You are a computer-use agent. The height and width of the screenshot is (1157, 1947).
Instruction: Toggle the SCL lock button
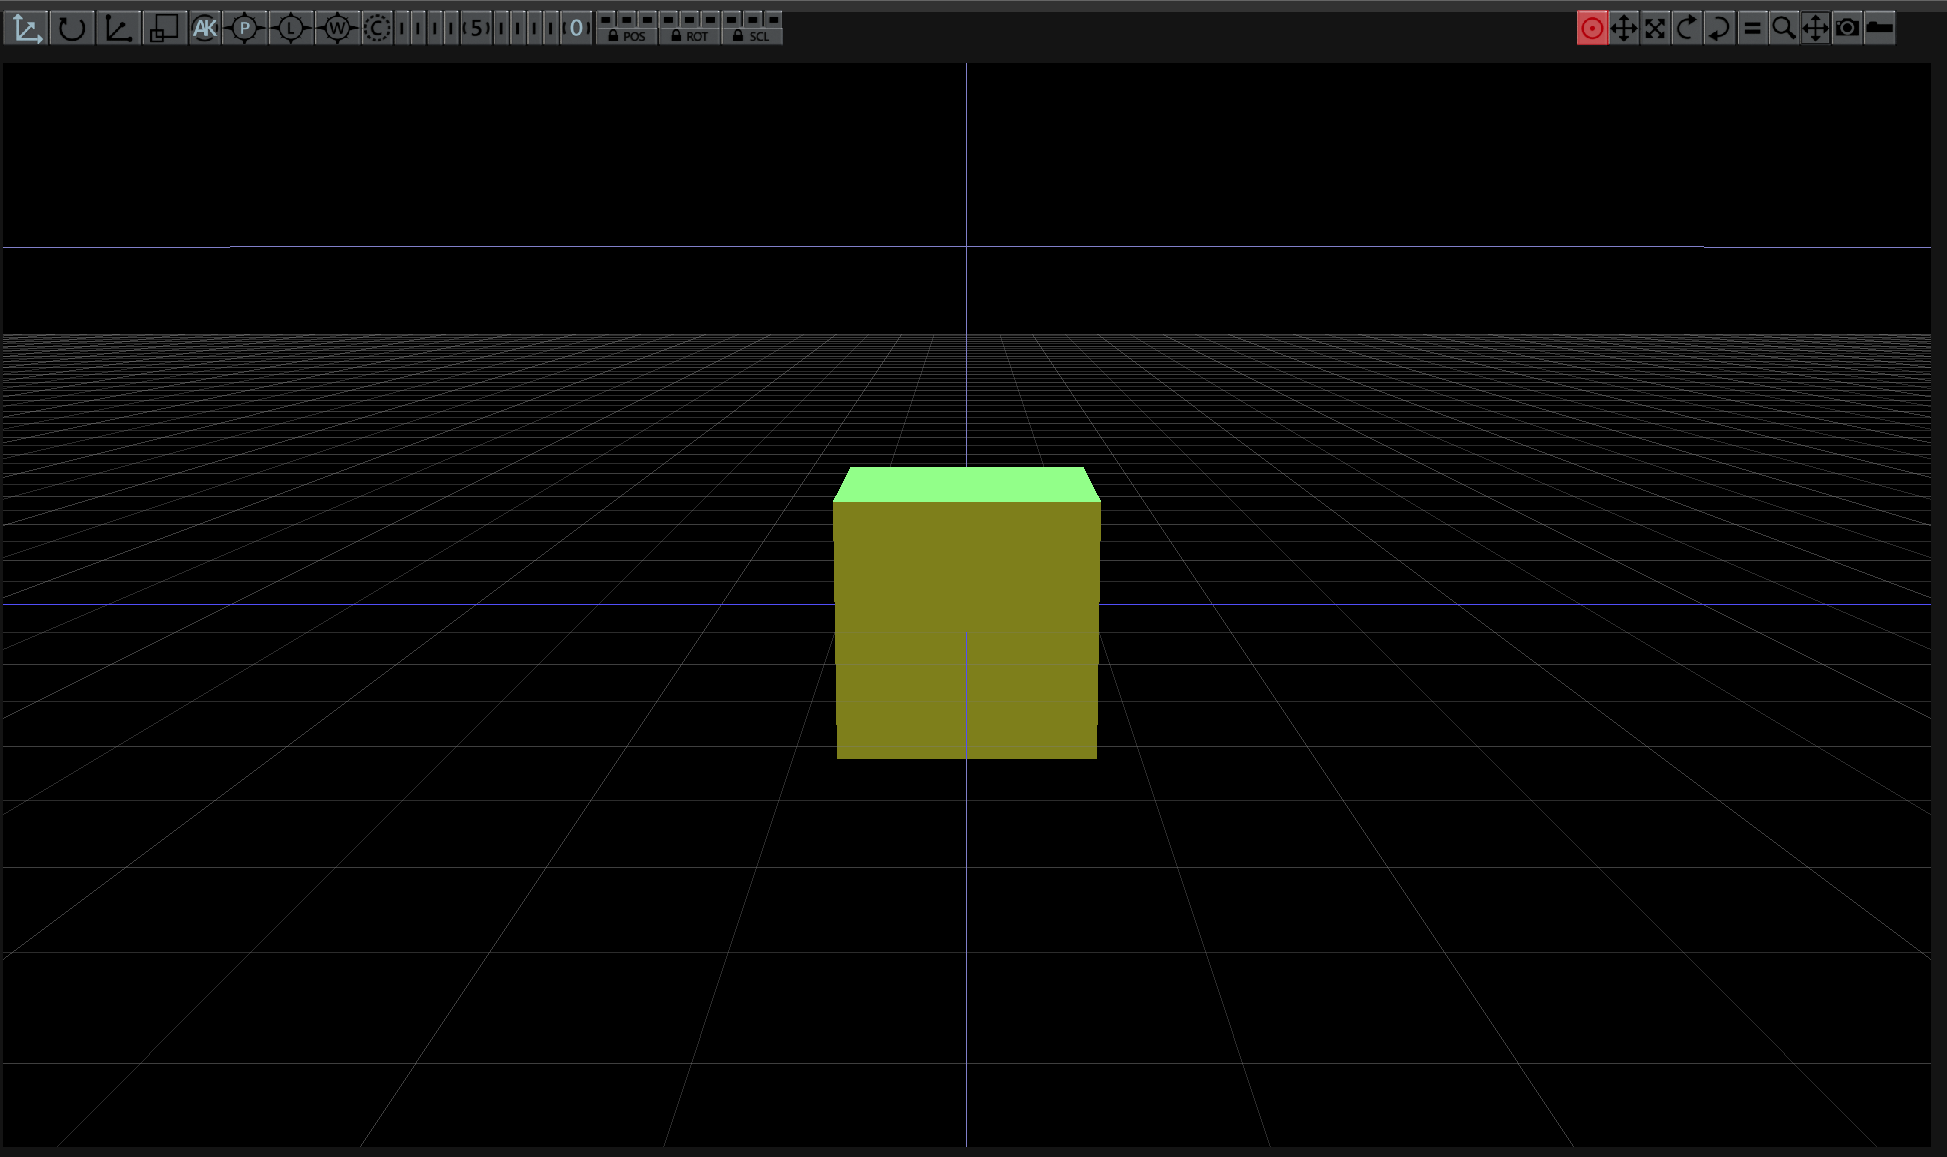(751, 36)
